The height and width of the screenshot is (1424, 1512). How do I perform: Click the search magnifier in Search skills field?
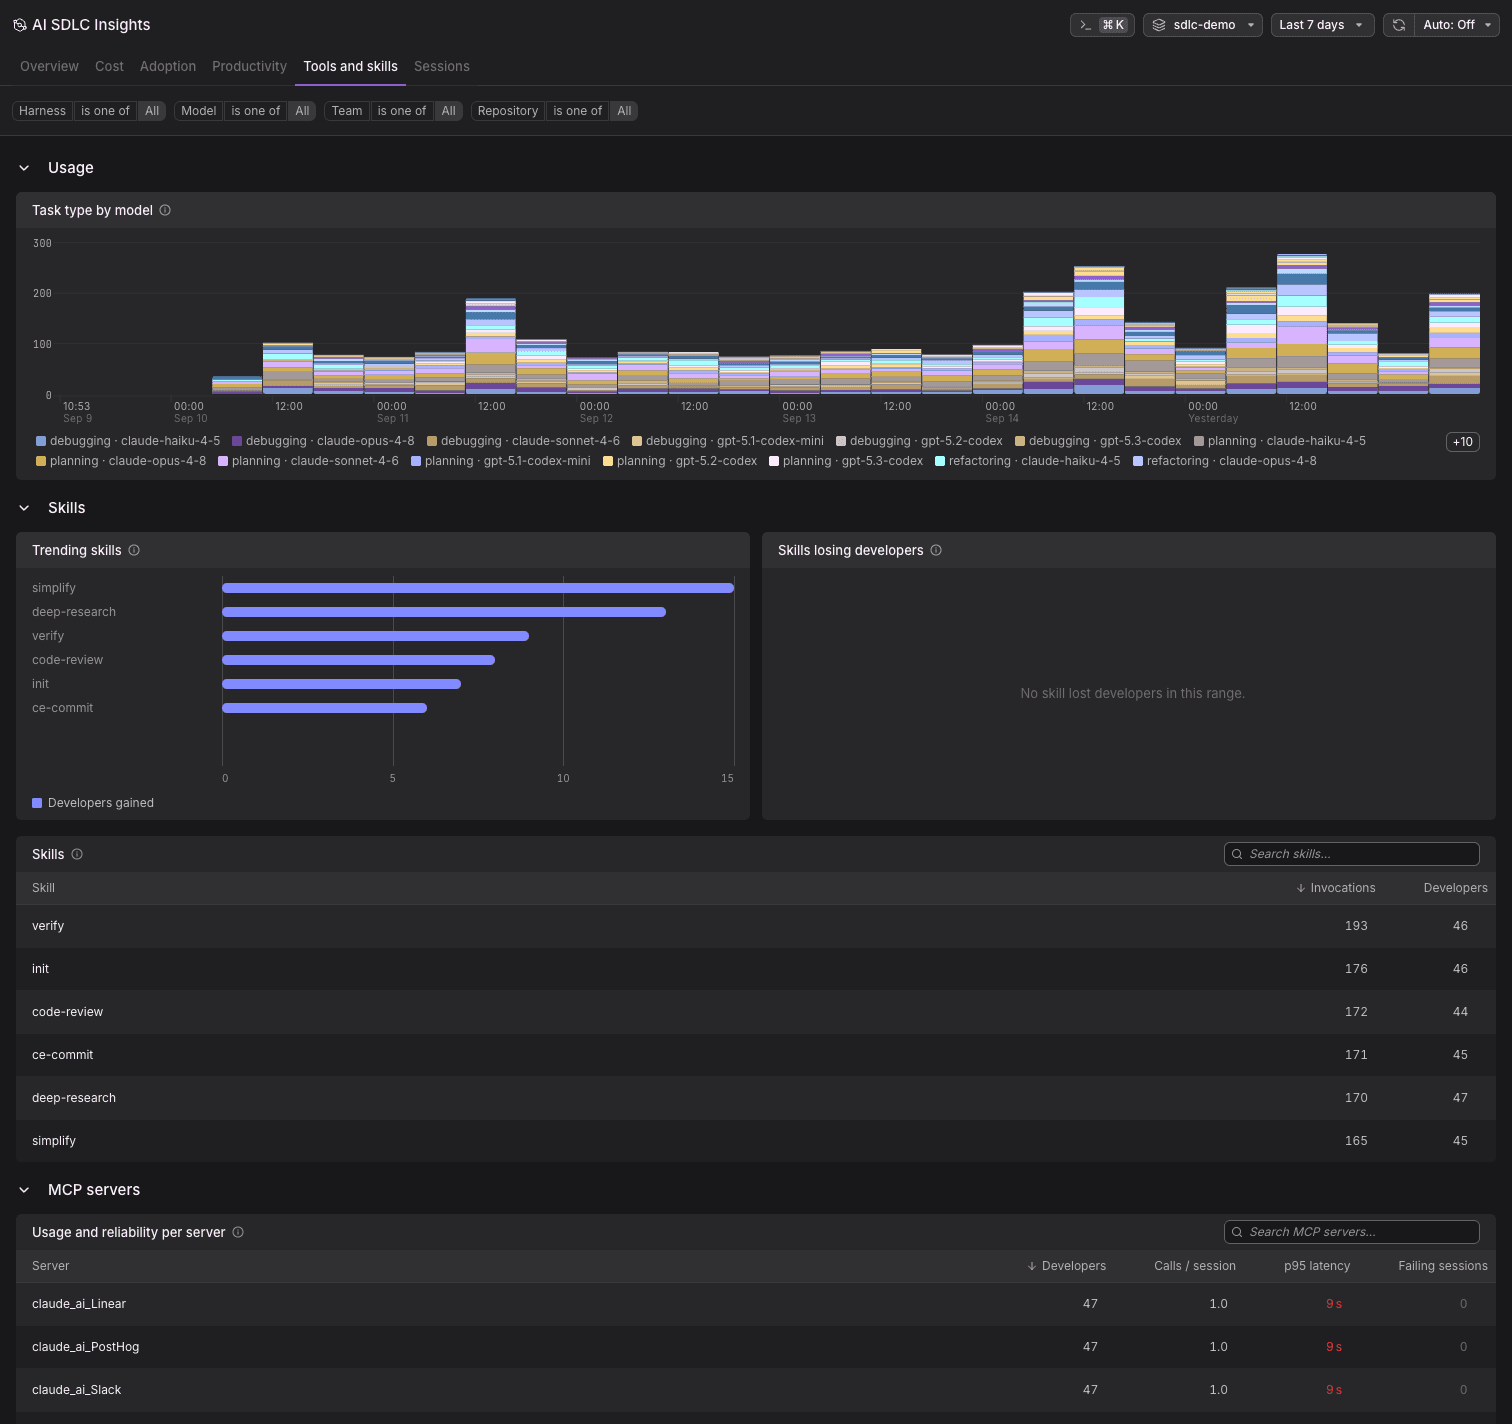coord(1237,854)
